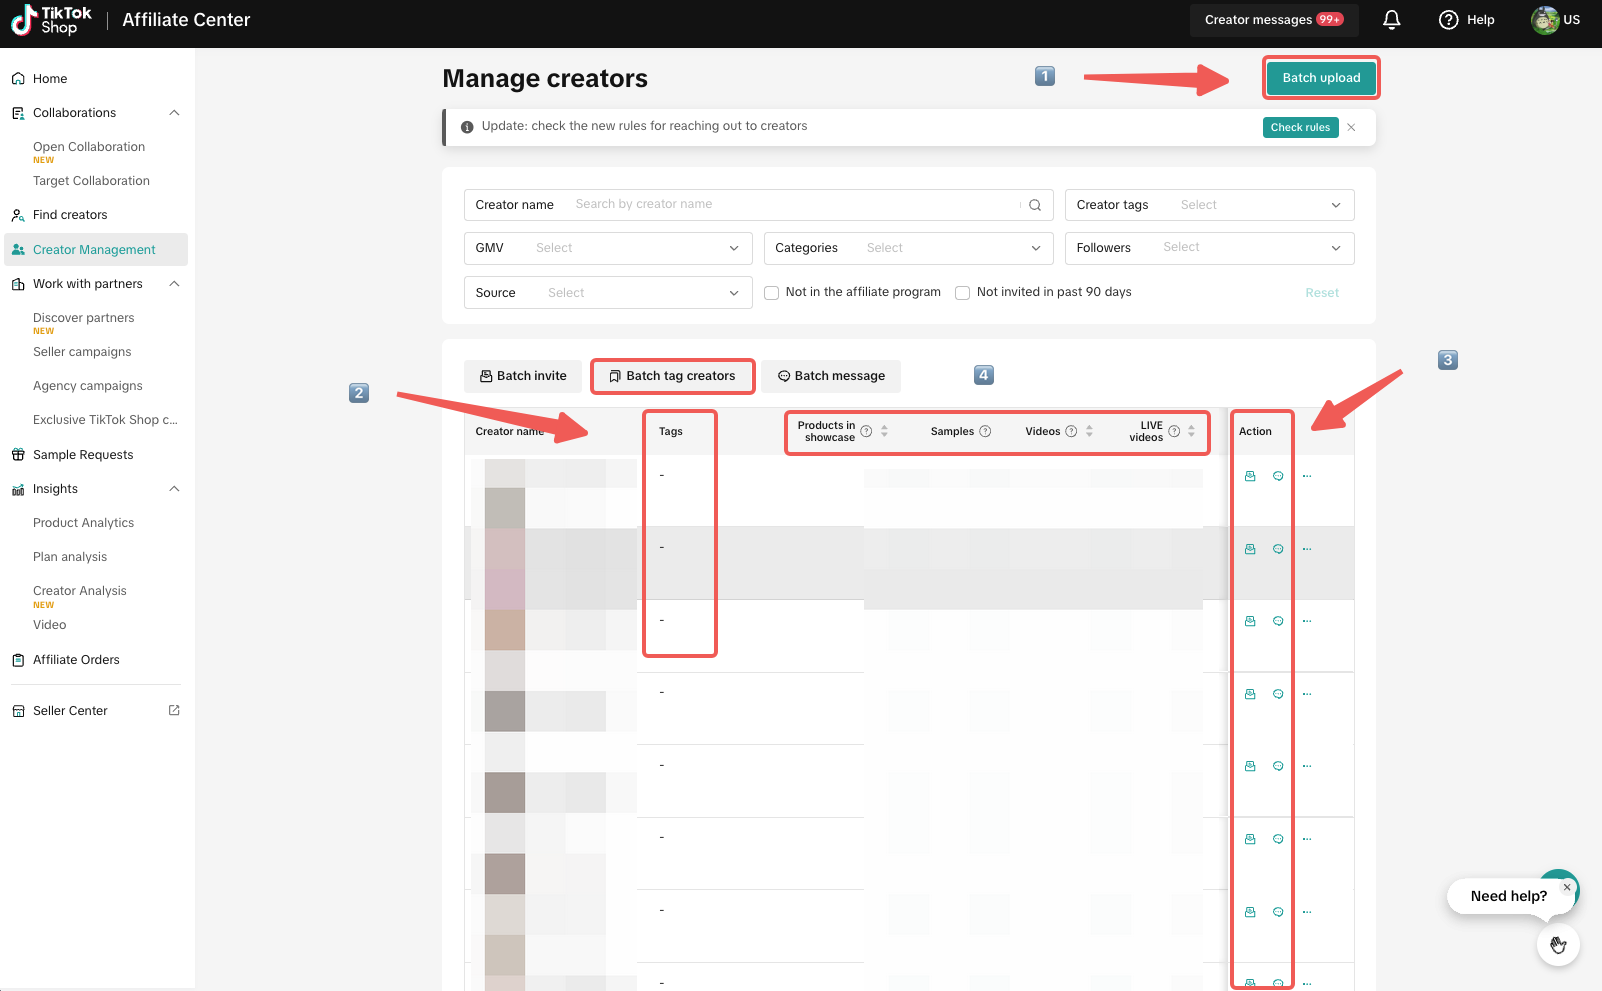Open Sample Requests sidebar item

pyautogui.click(x=83, y=455)
